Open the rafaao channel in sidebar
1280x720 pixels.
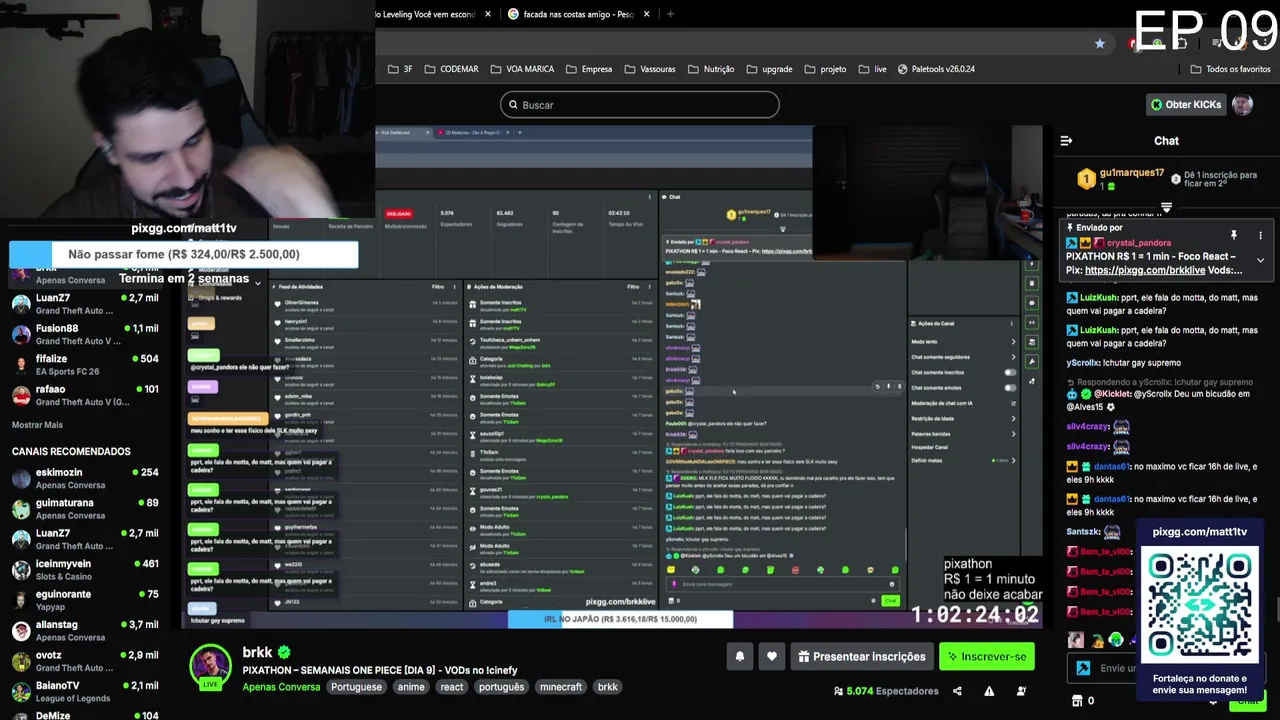click(x=85, y=395)
